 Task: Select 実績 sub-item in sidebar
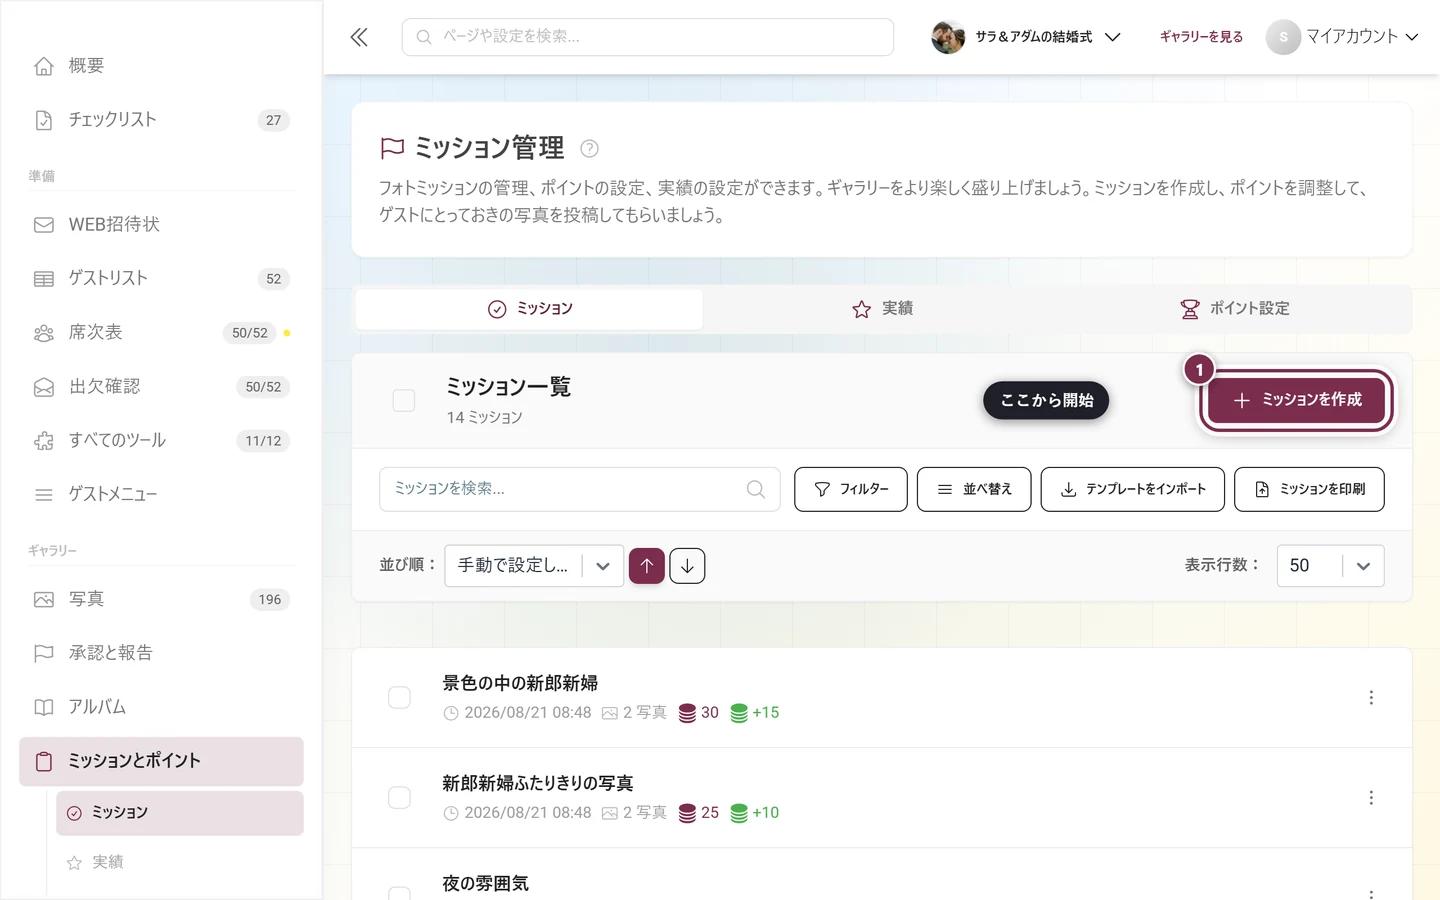(x=180, y=862)
